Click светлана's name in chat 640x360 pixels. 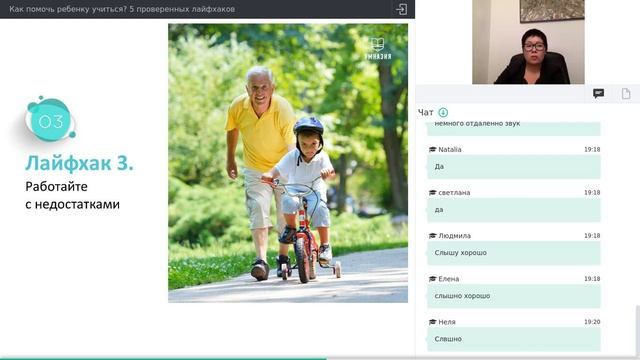tap(454, 193)
